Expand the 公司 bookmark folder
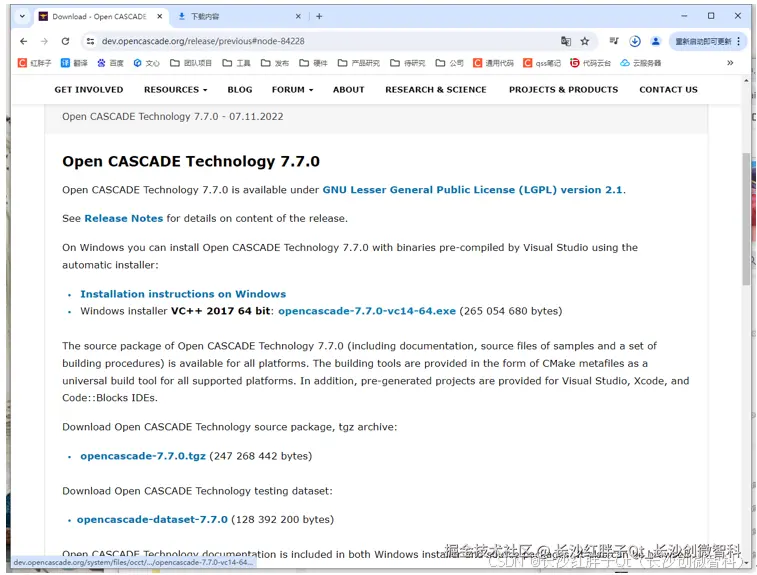Screen dimensions: 757x575 point(449,63)
